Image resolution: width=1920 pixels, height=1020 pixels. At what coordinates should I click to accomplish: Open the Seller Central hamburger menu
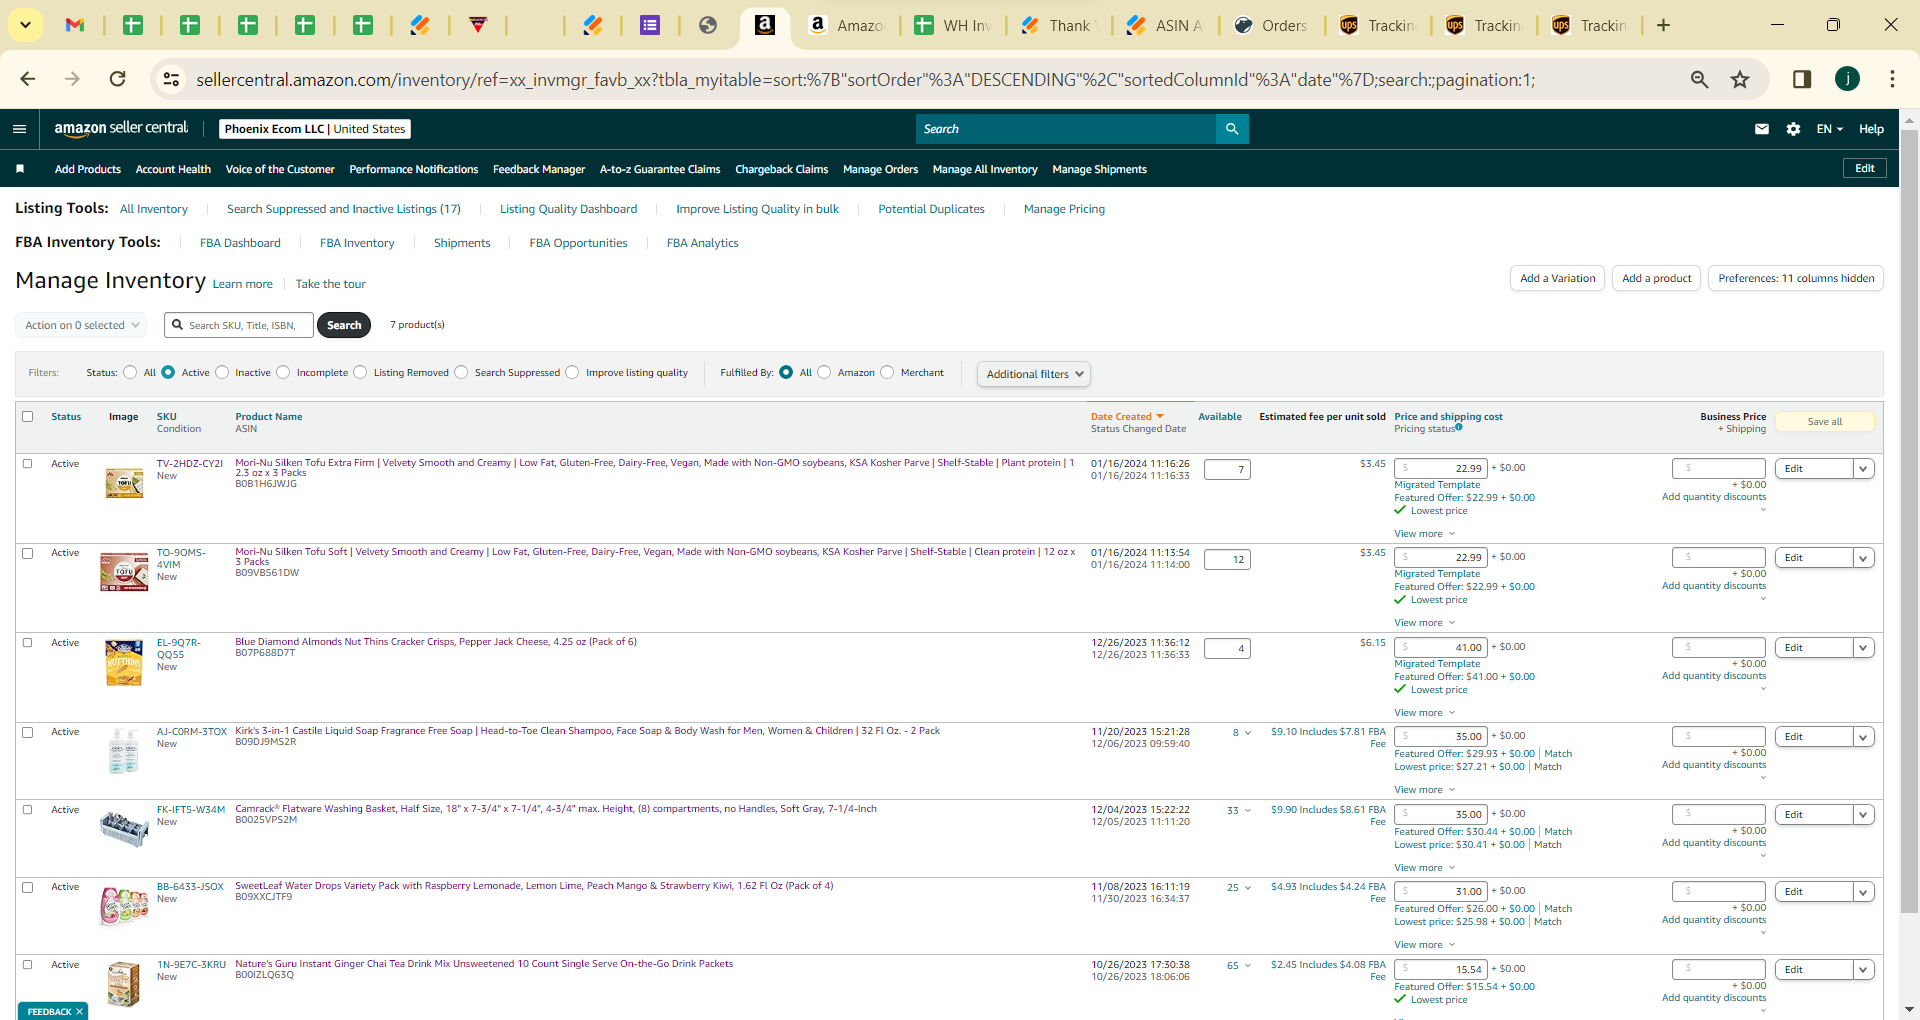19,129
